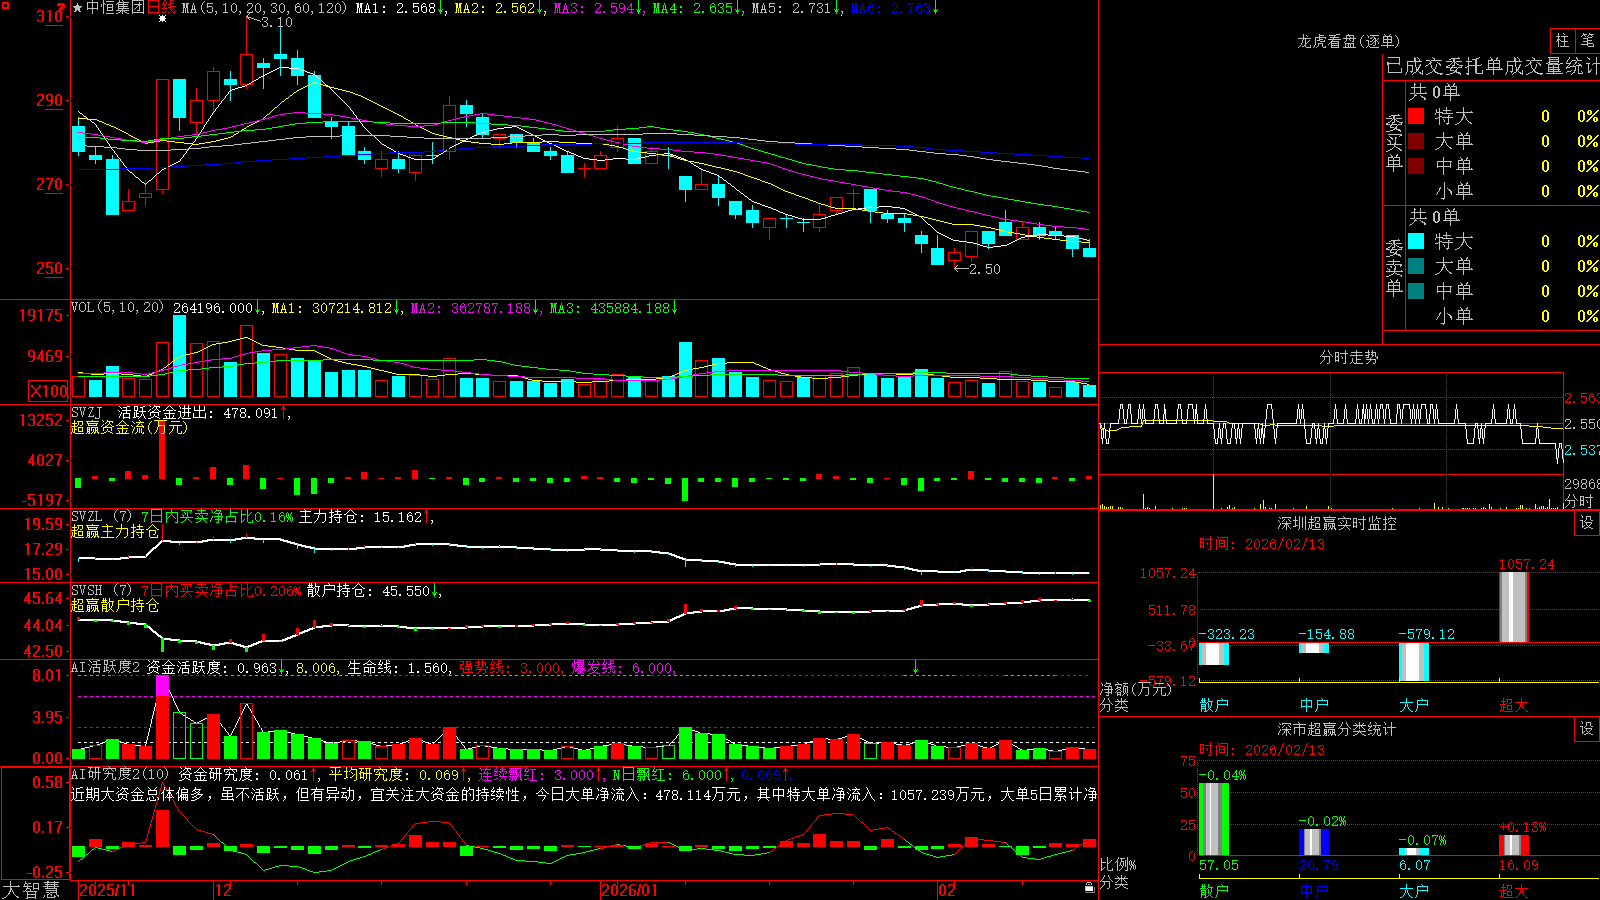
Task: Open MA(5,10,20,30,60,120) indicator parameters
Action: point(265,8)
